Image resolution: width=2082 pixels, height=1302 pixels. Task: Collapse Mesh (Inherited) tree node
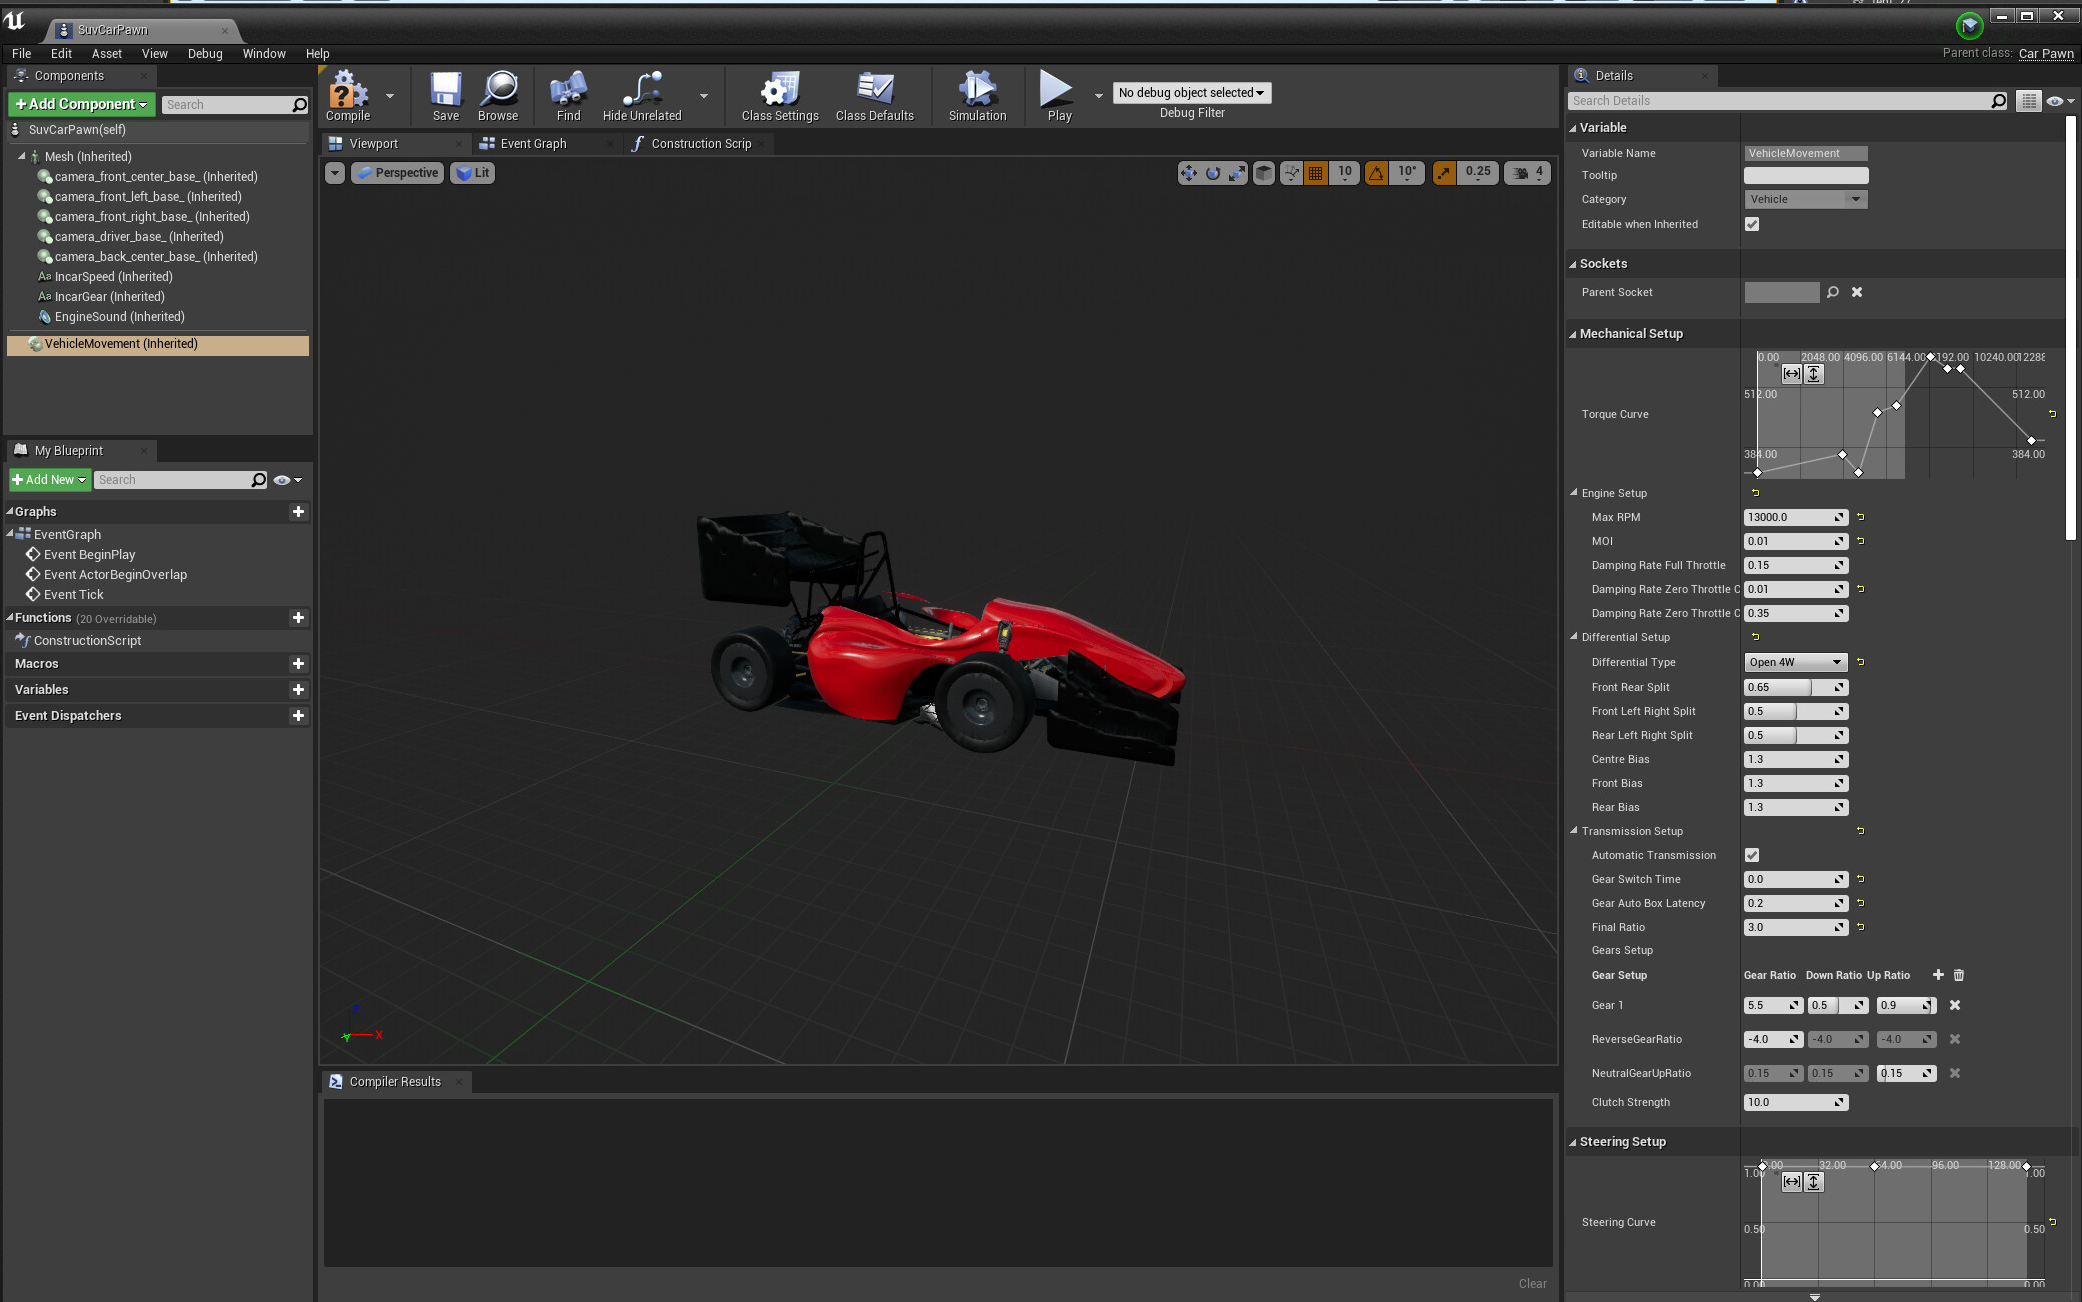tap(22, 156)
